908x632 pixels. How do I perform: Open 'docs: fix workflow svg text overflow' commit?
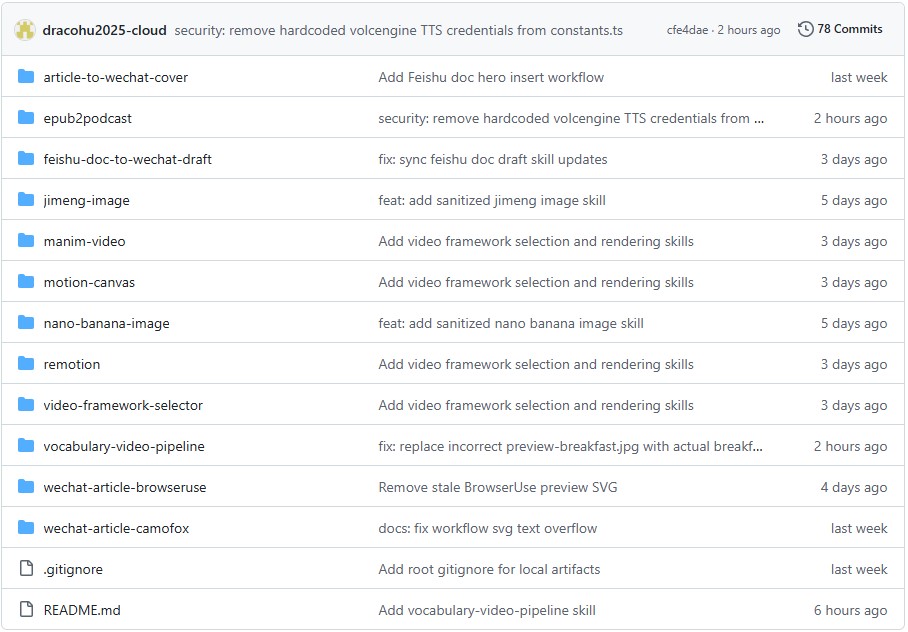[487, 528]
